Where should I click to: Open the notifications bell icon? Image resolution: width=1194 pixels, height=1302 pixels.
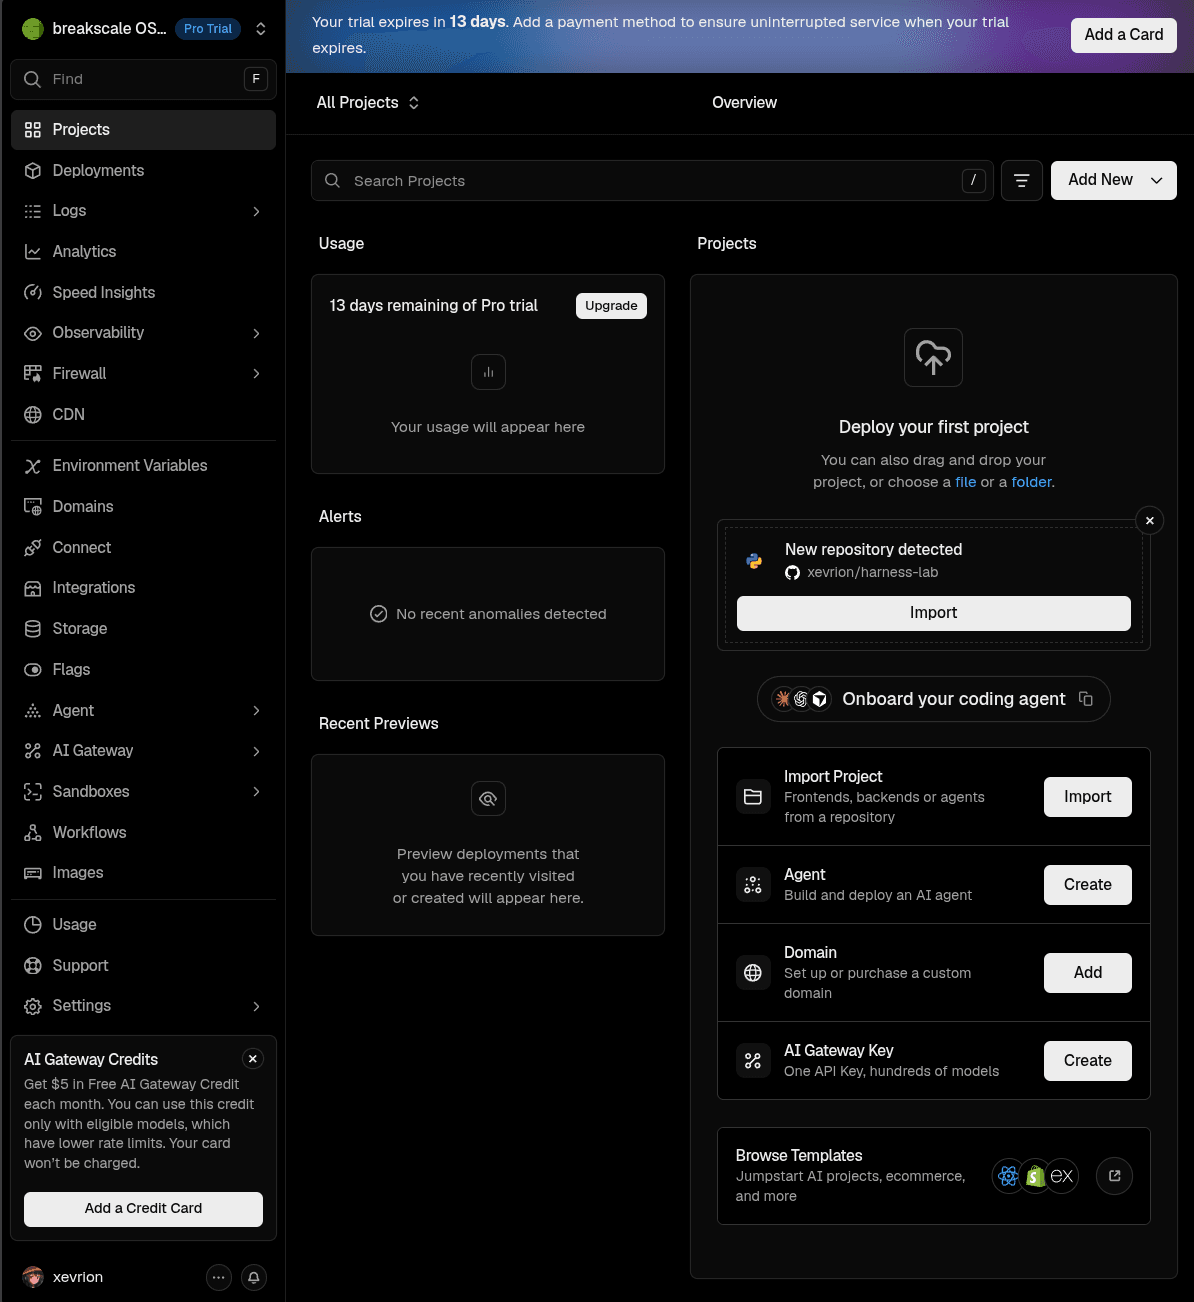coord(254,1277)
